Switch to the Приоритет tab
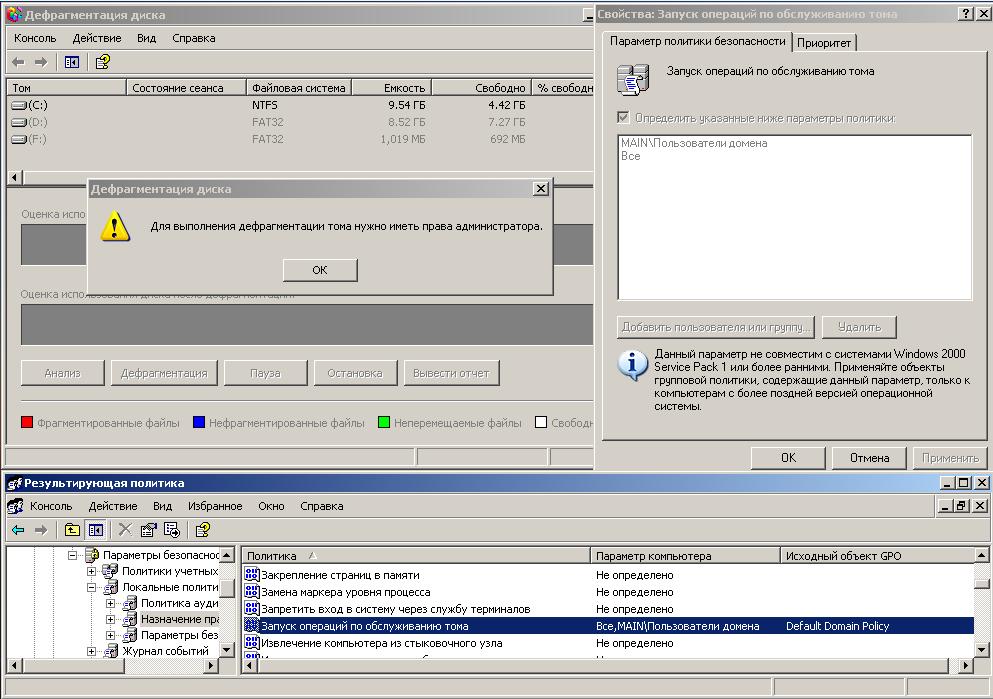Image resolution: width=993 pixels, height=699 pixels. coord(824,42)
